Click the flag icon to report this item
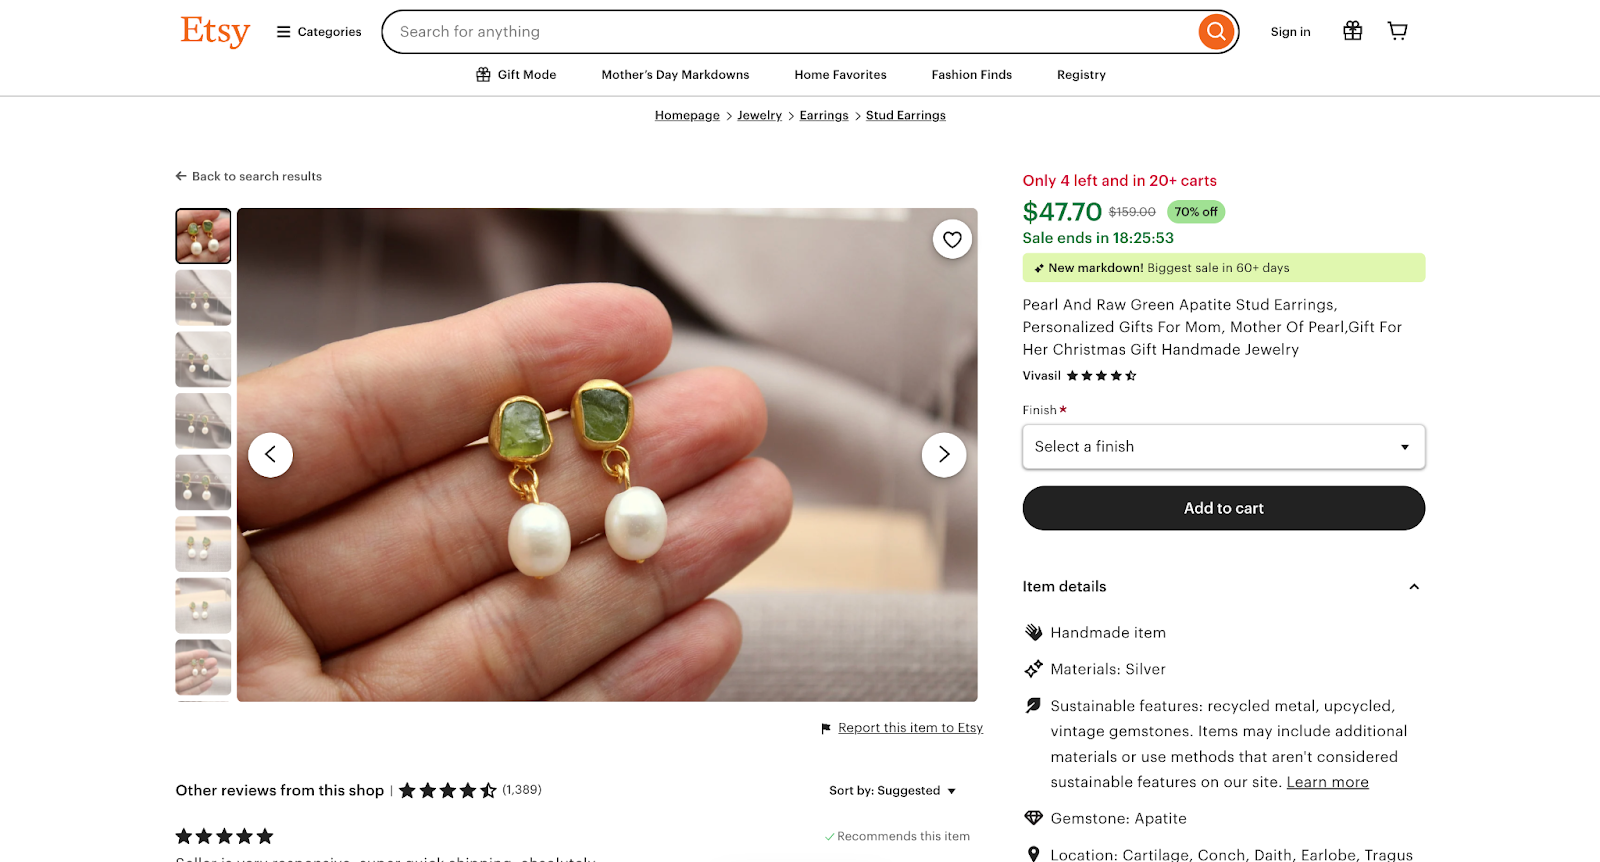 [824, 728]
